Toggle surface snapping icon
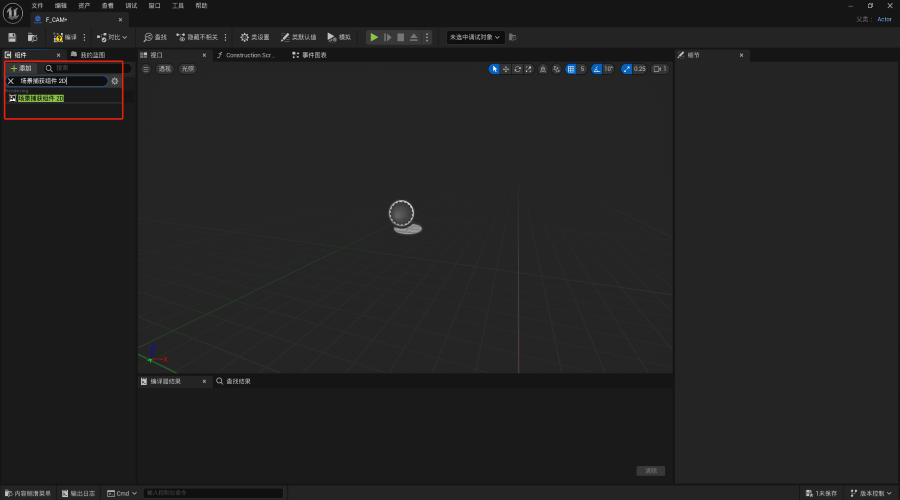The width and height of the screenshot is (900, 500). coord(556,69)
